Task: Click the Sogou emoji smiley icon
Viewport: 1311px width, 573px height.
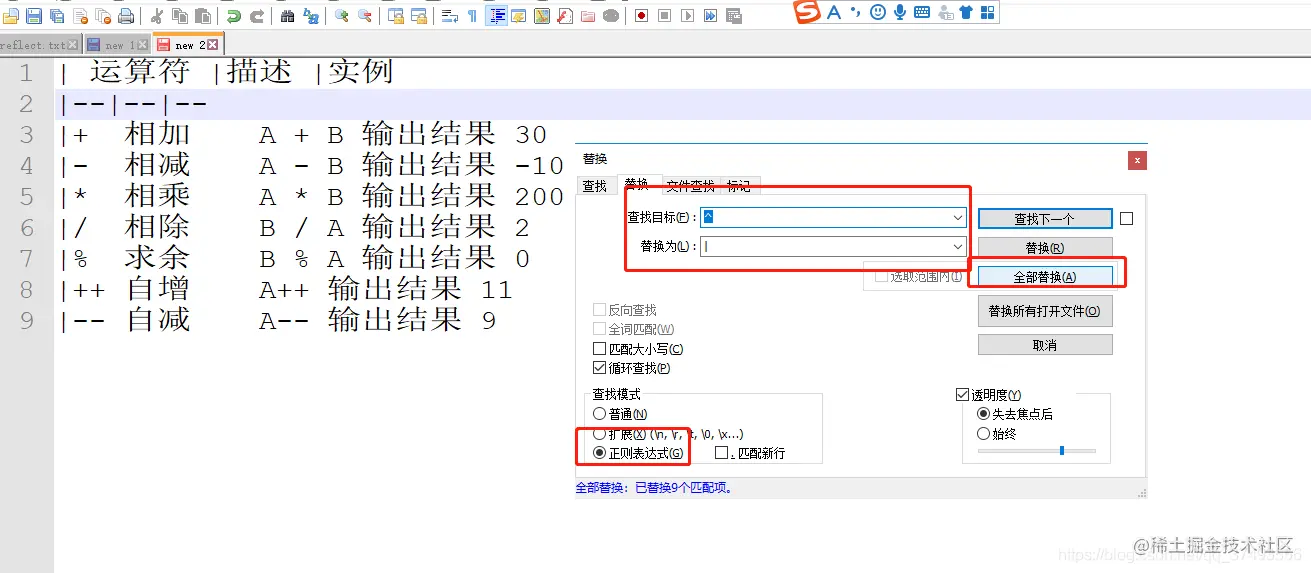Action: pos(877,12)
